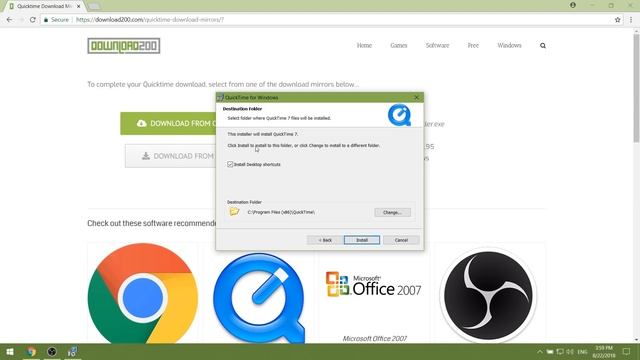Show hidden system tray icons

tap(540, 351)
